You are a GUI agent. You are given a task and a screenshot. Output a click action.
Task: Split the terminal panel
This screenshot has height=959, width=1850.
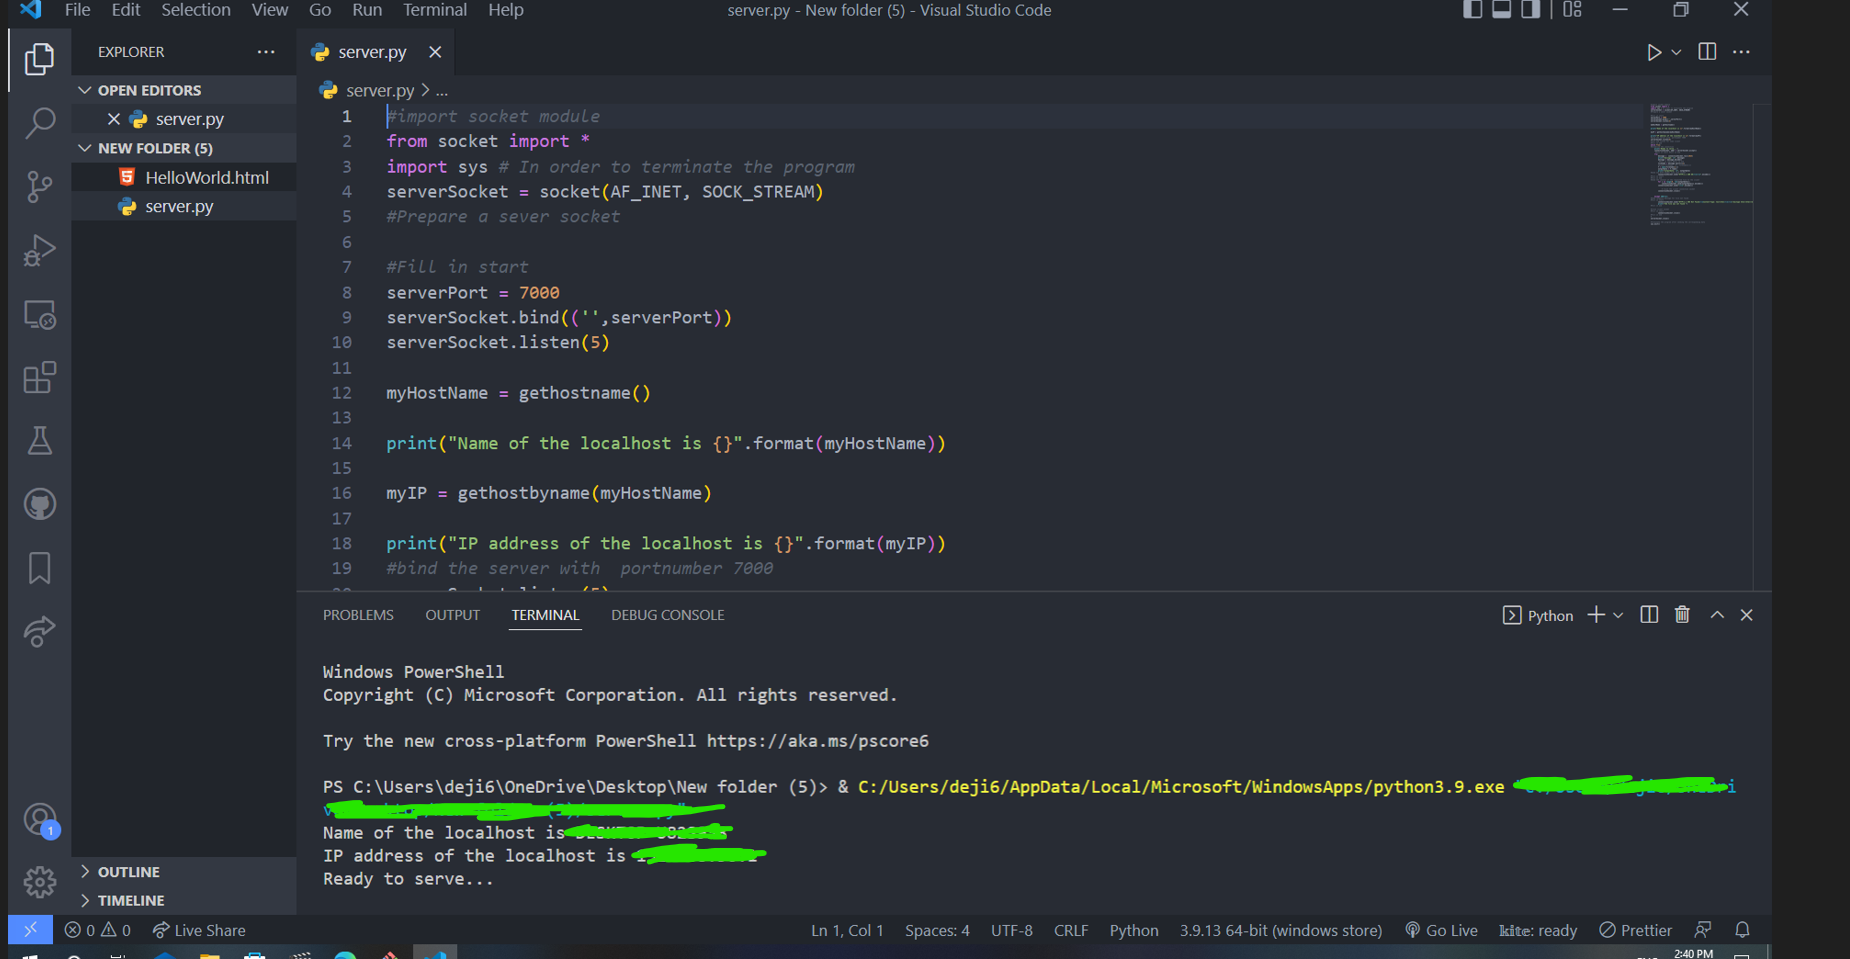1649,615
